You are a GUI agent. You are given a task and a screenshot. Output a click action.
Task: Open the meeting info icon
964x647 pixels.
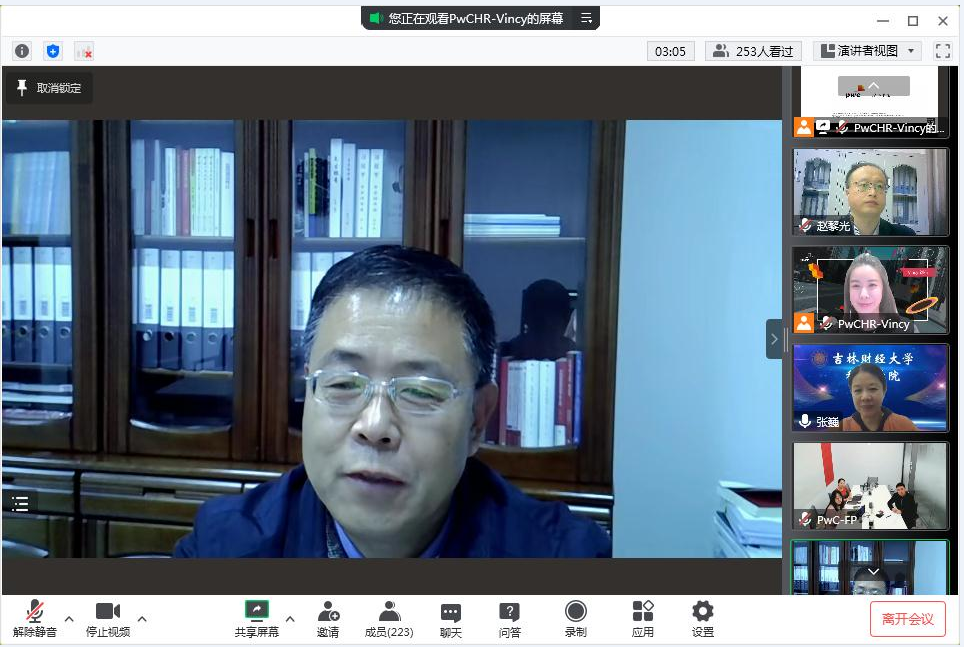tap(22, 51)
